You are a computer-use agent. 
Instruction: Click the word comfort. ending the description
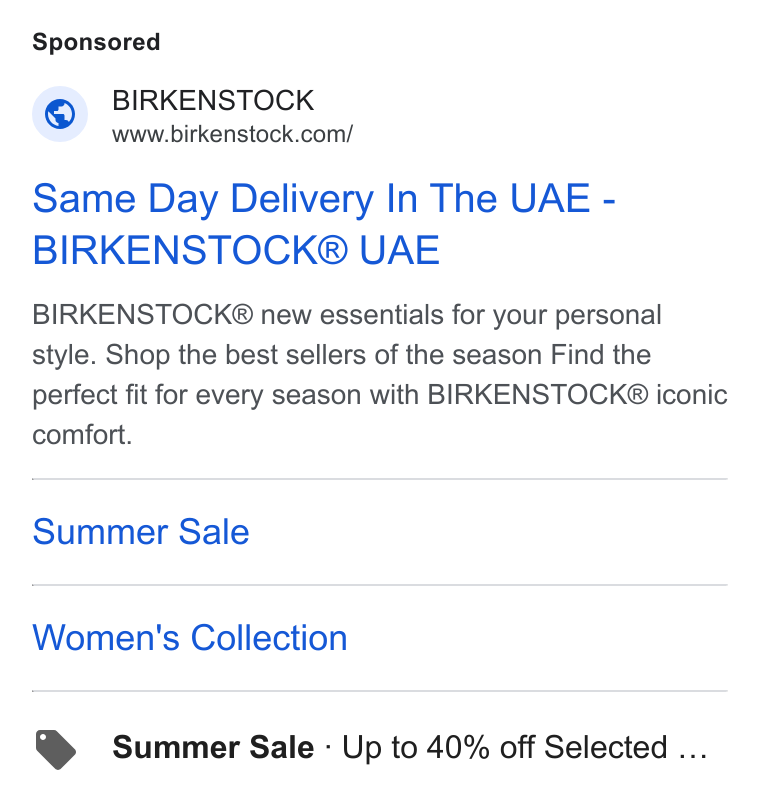coord(82,435)
